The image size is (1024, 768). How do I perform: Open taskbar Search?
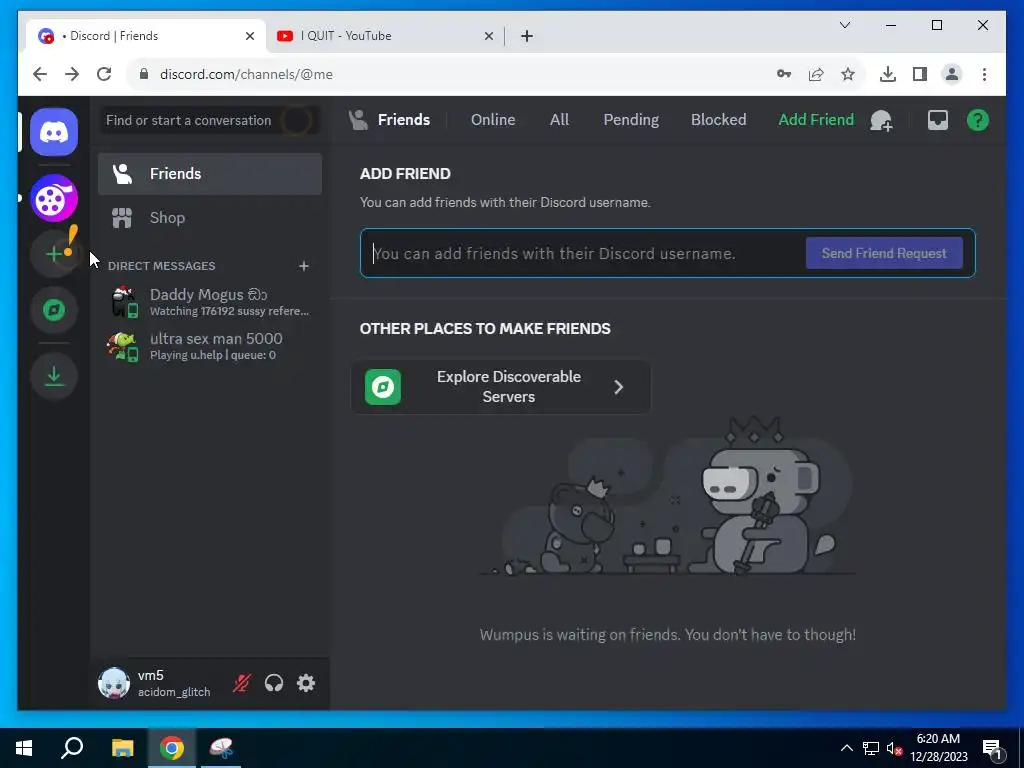tap(72, 748)
